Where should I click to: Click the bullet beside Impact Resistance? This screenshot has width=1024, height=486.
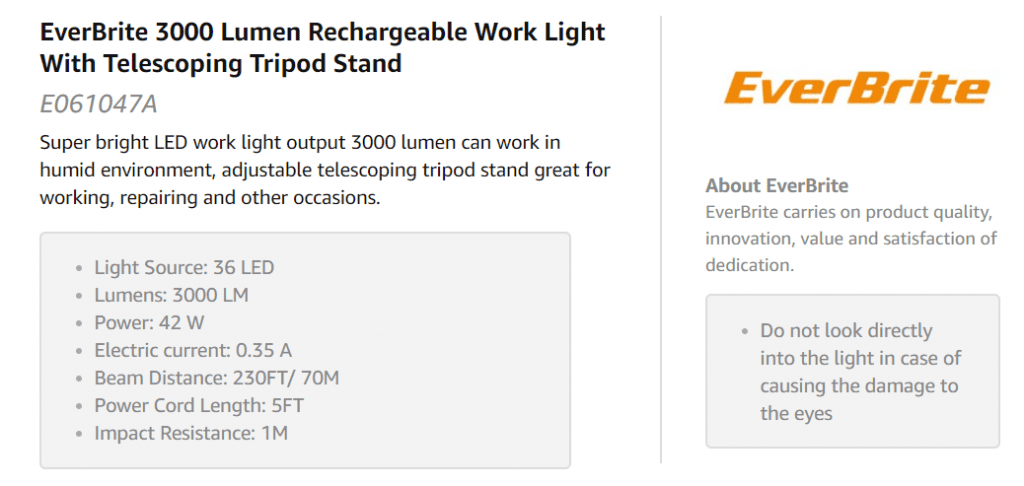(79, 434)
